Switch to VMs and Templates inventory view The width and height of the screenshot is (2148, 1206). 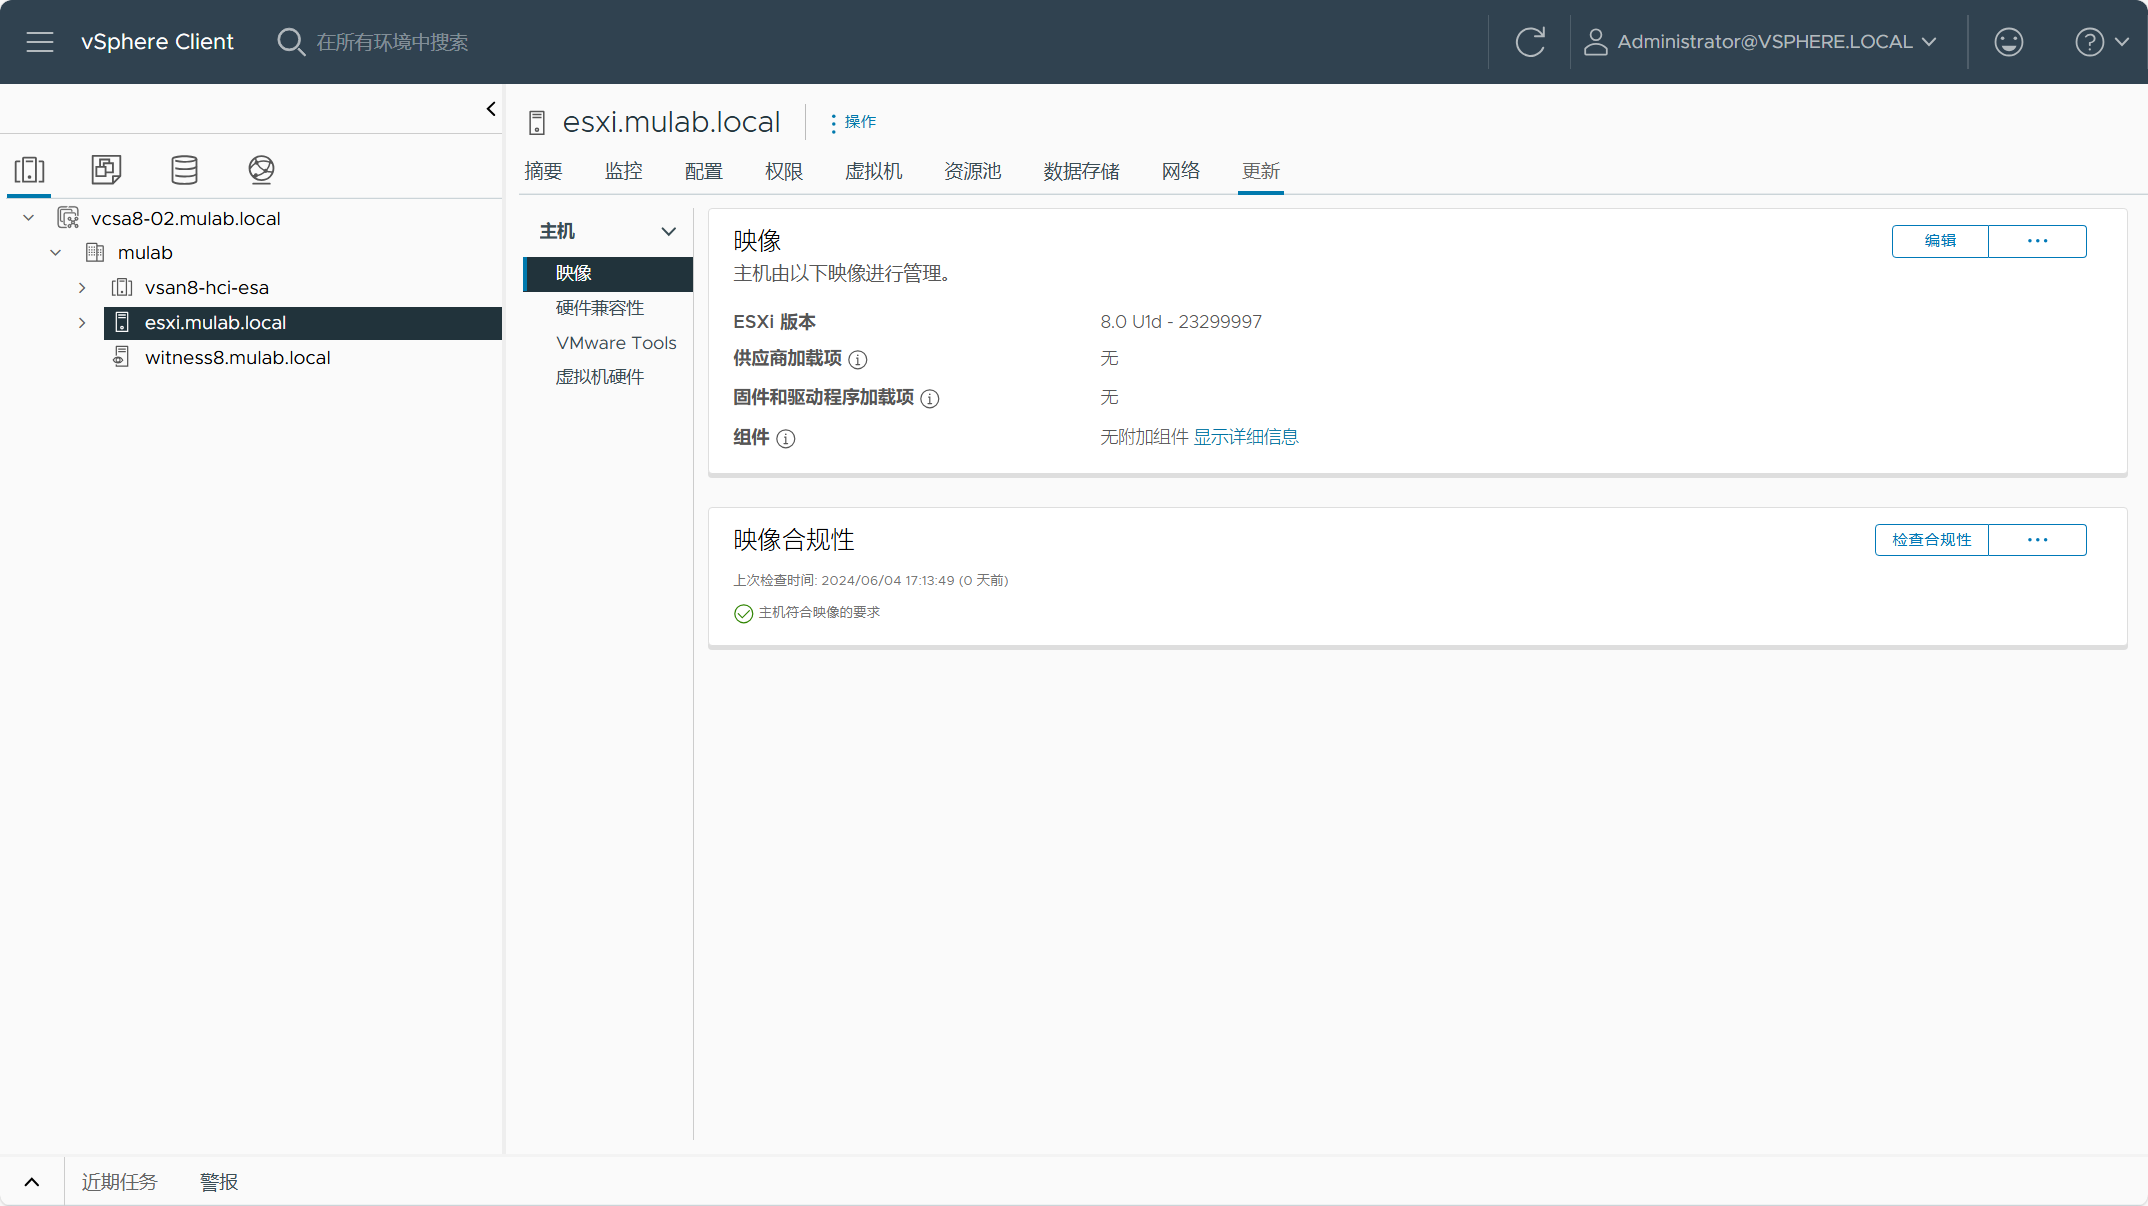107,169
